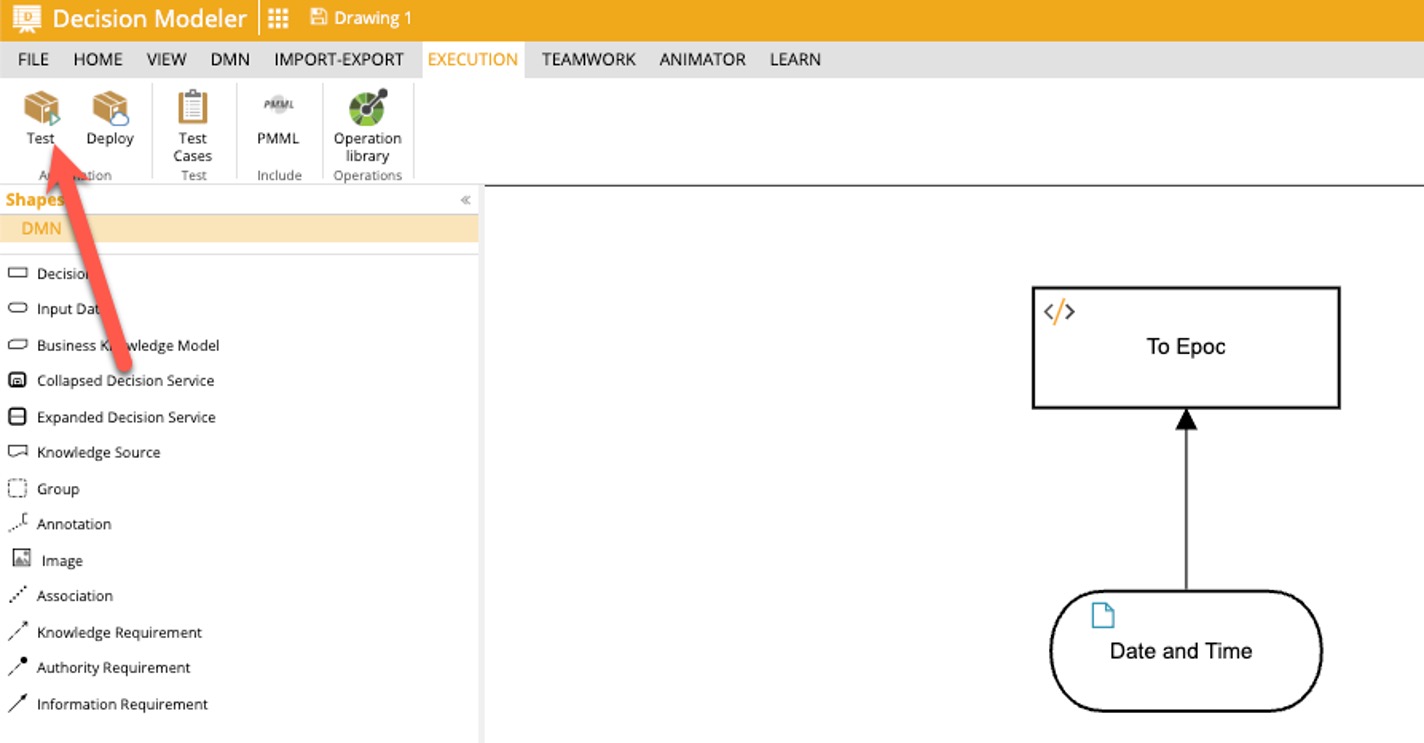Choose the Group shape
Screen dimensions: 1424x743
57,489
